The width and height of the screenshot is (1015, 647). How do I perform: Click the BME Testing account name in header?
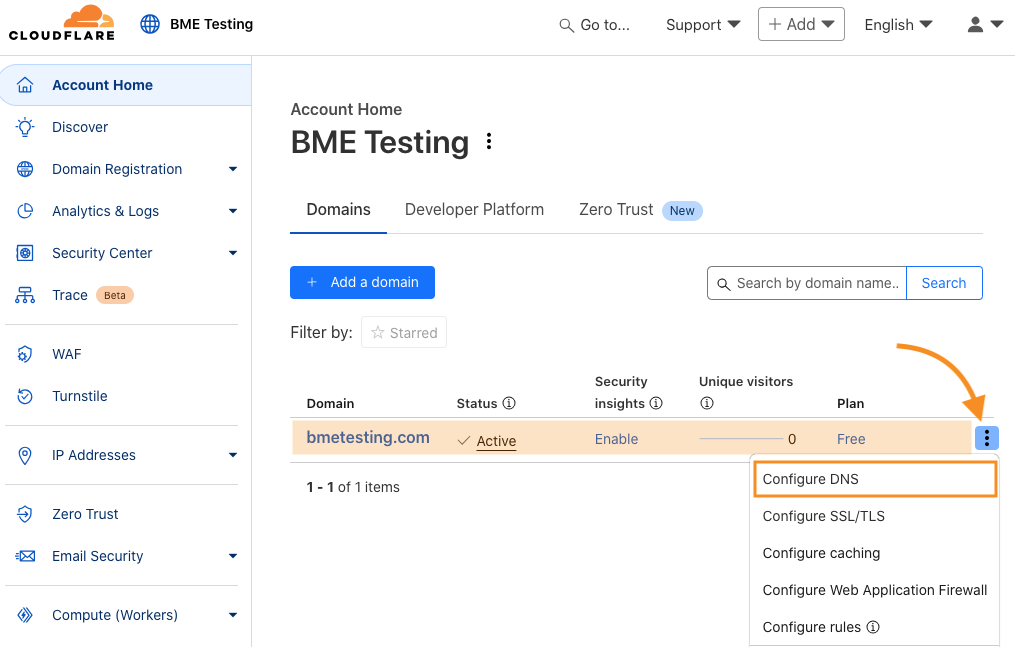[x=212, y=24]
